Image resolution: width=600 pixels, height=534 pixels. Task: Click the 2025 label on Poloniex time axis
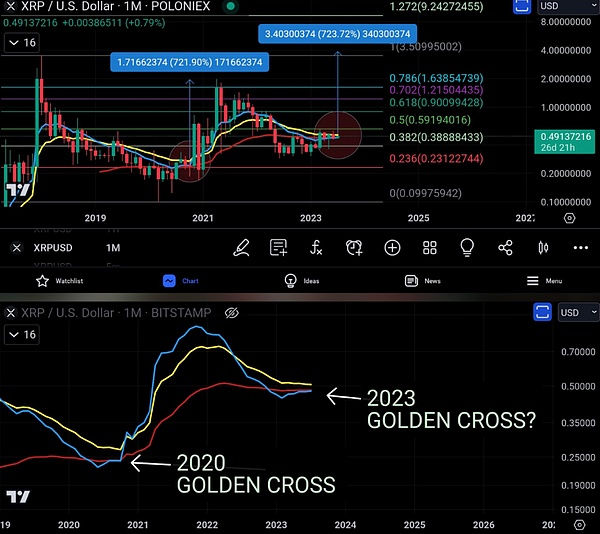418,218
